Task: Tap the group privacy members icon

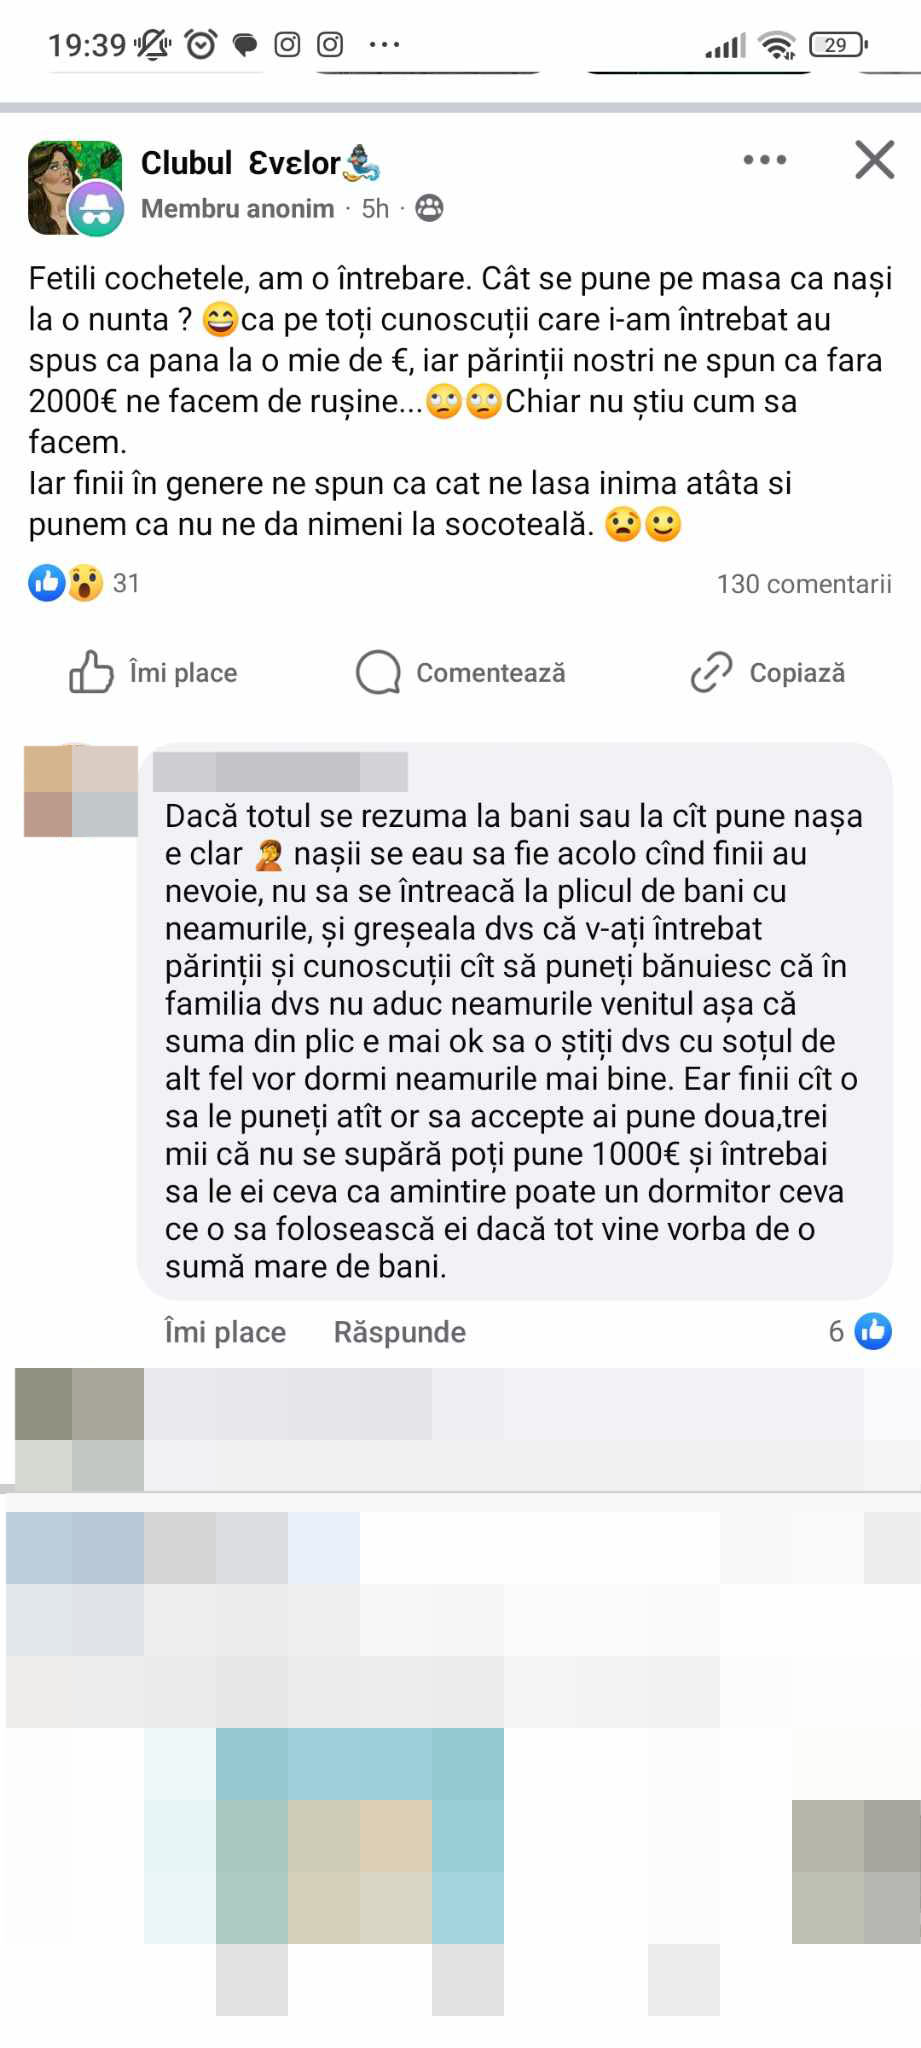Action: (x=429, y=208)
